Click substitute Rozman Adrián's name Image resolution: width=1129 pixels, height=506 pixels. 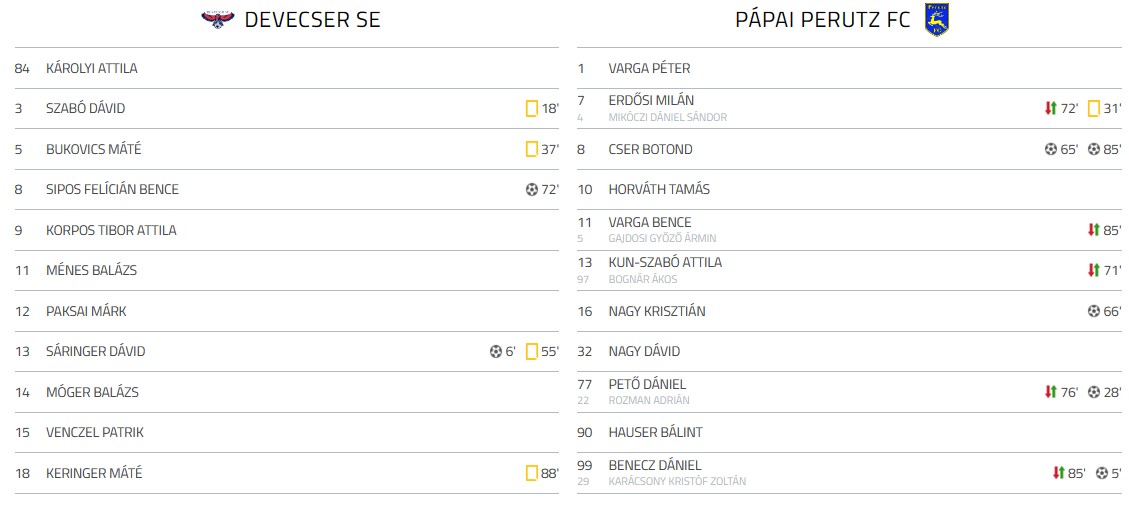pos(649,401)
